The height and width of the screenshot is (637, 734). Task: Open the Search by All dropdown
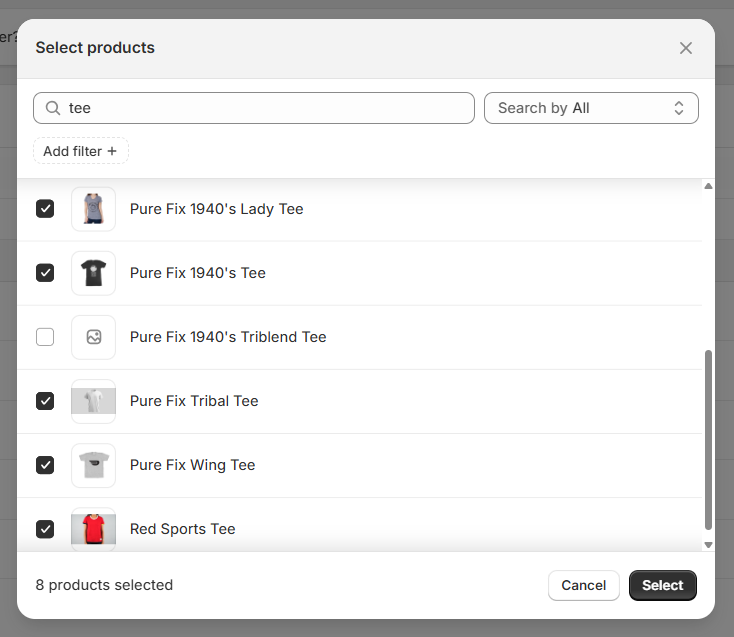click(590, 108)
